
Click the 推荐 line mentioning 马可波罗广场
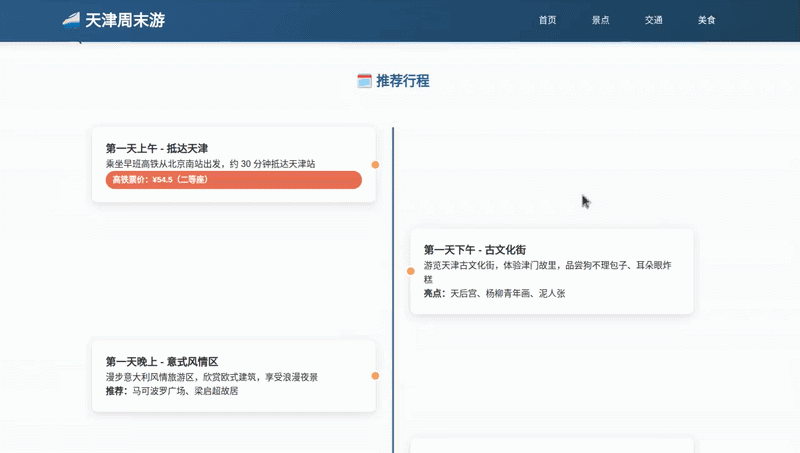coord(172,391)
